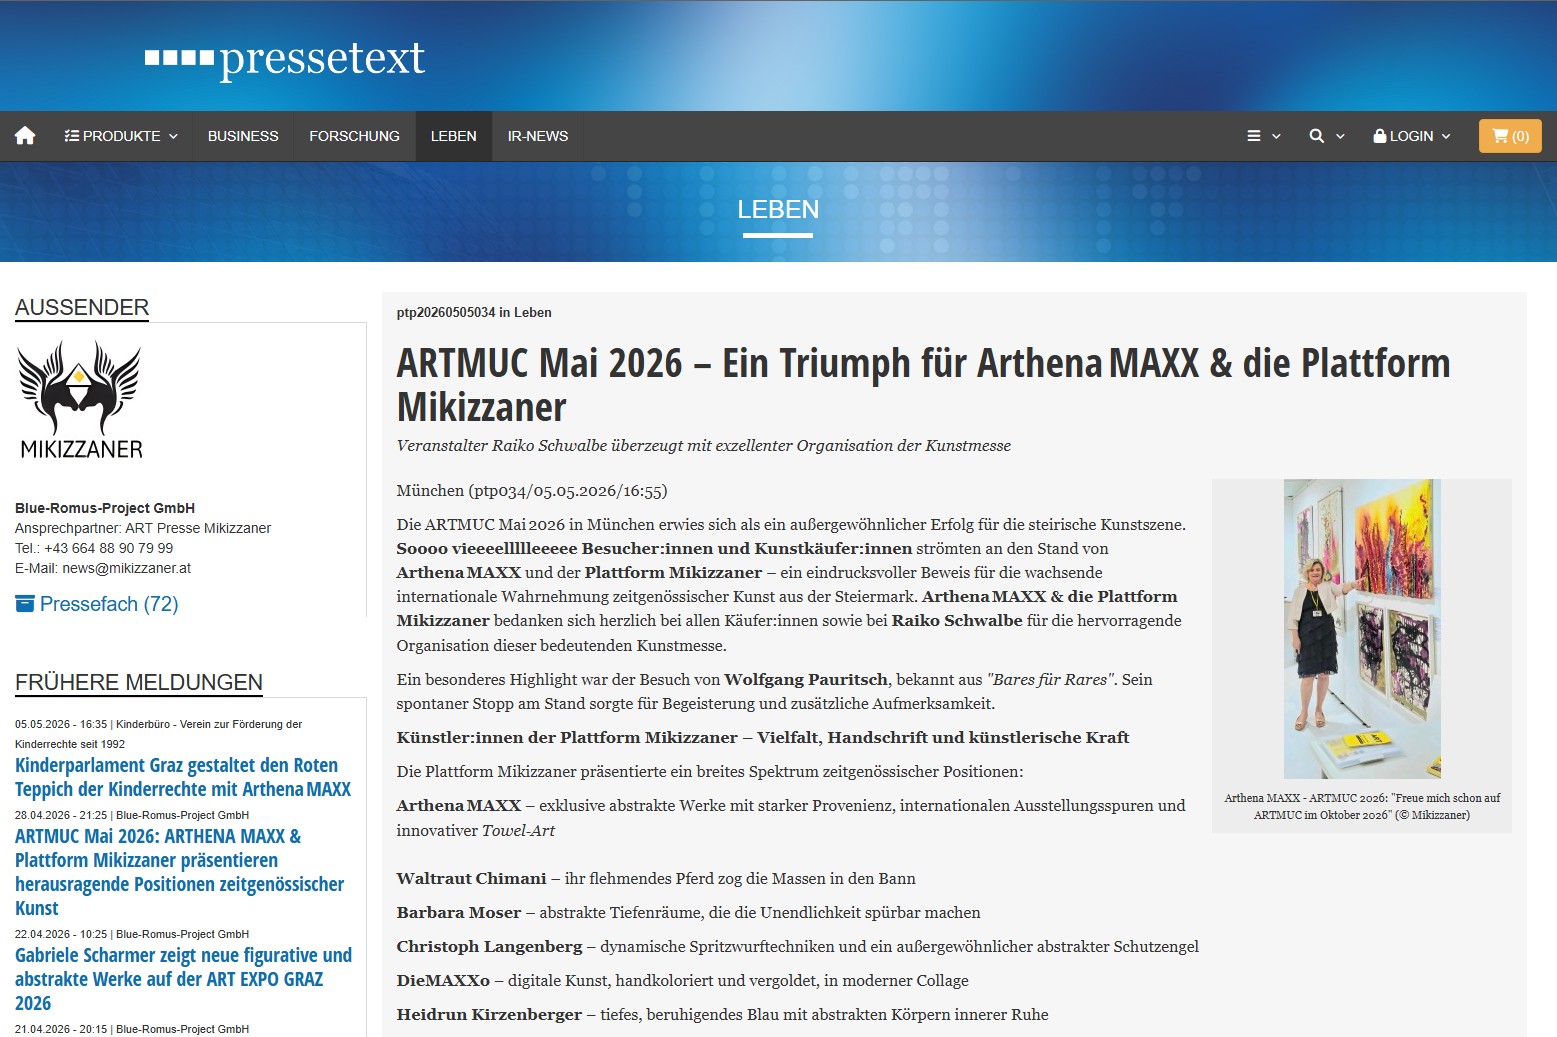Click the Mikizzaner sender logo

click(x=81, y=400)
